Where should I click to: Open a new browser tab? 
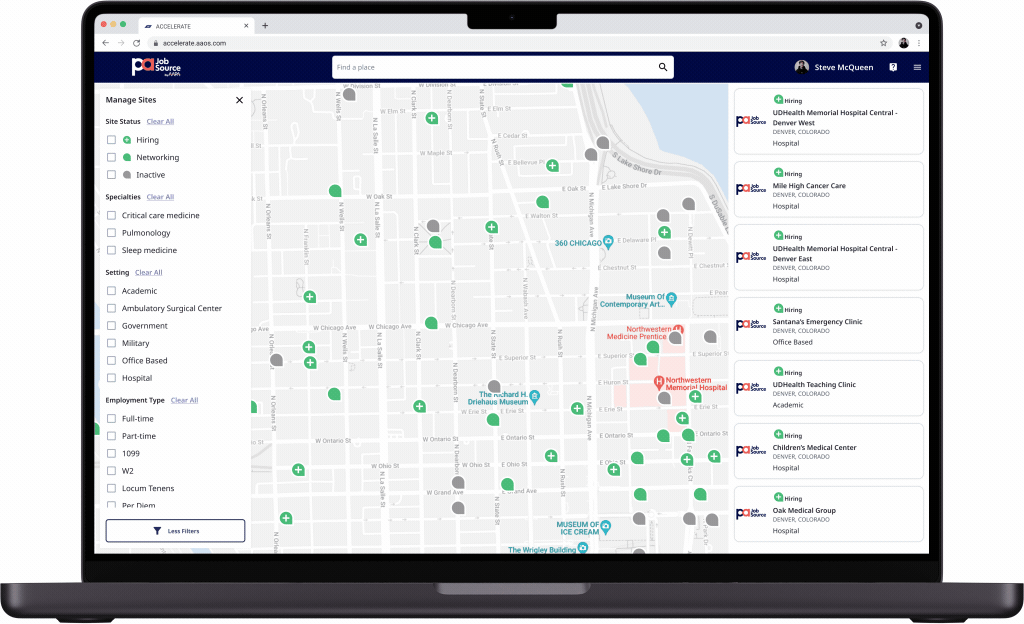[265, 25]
